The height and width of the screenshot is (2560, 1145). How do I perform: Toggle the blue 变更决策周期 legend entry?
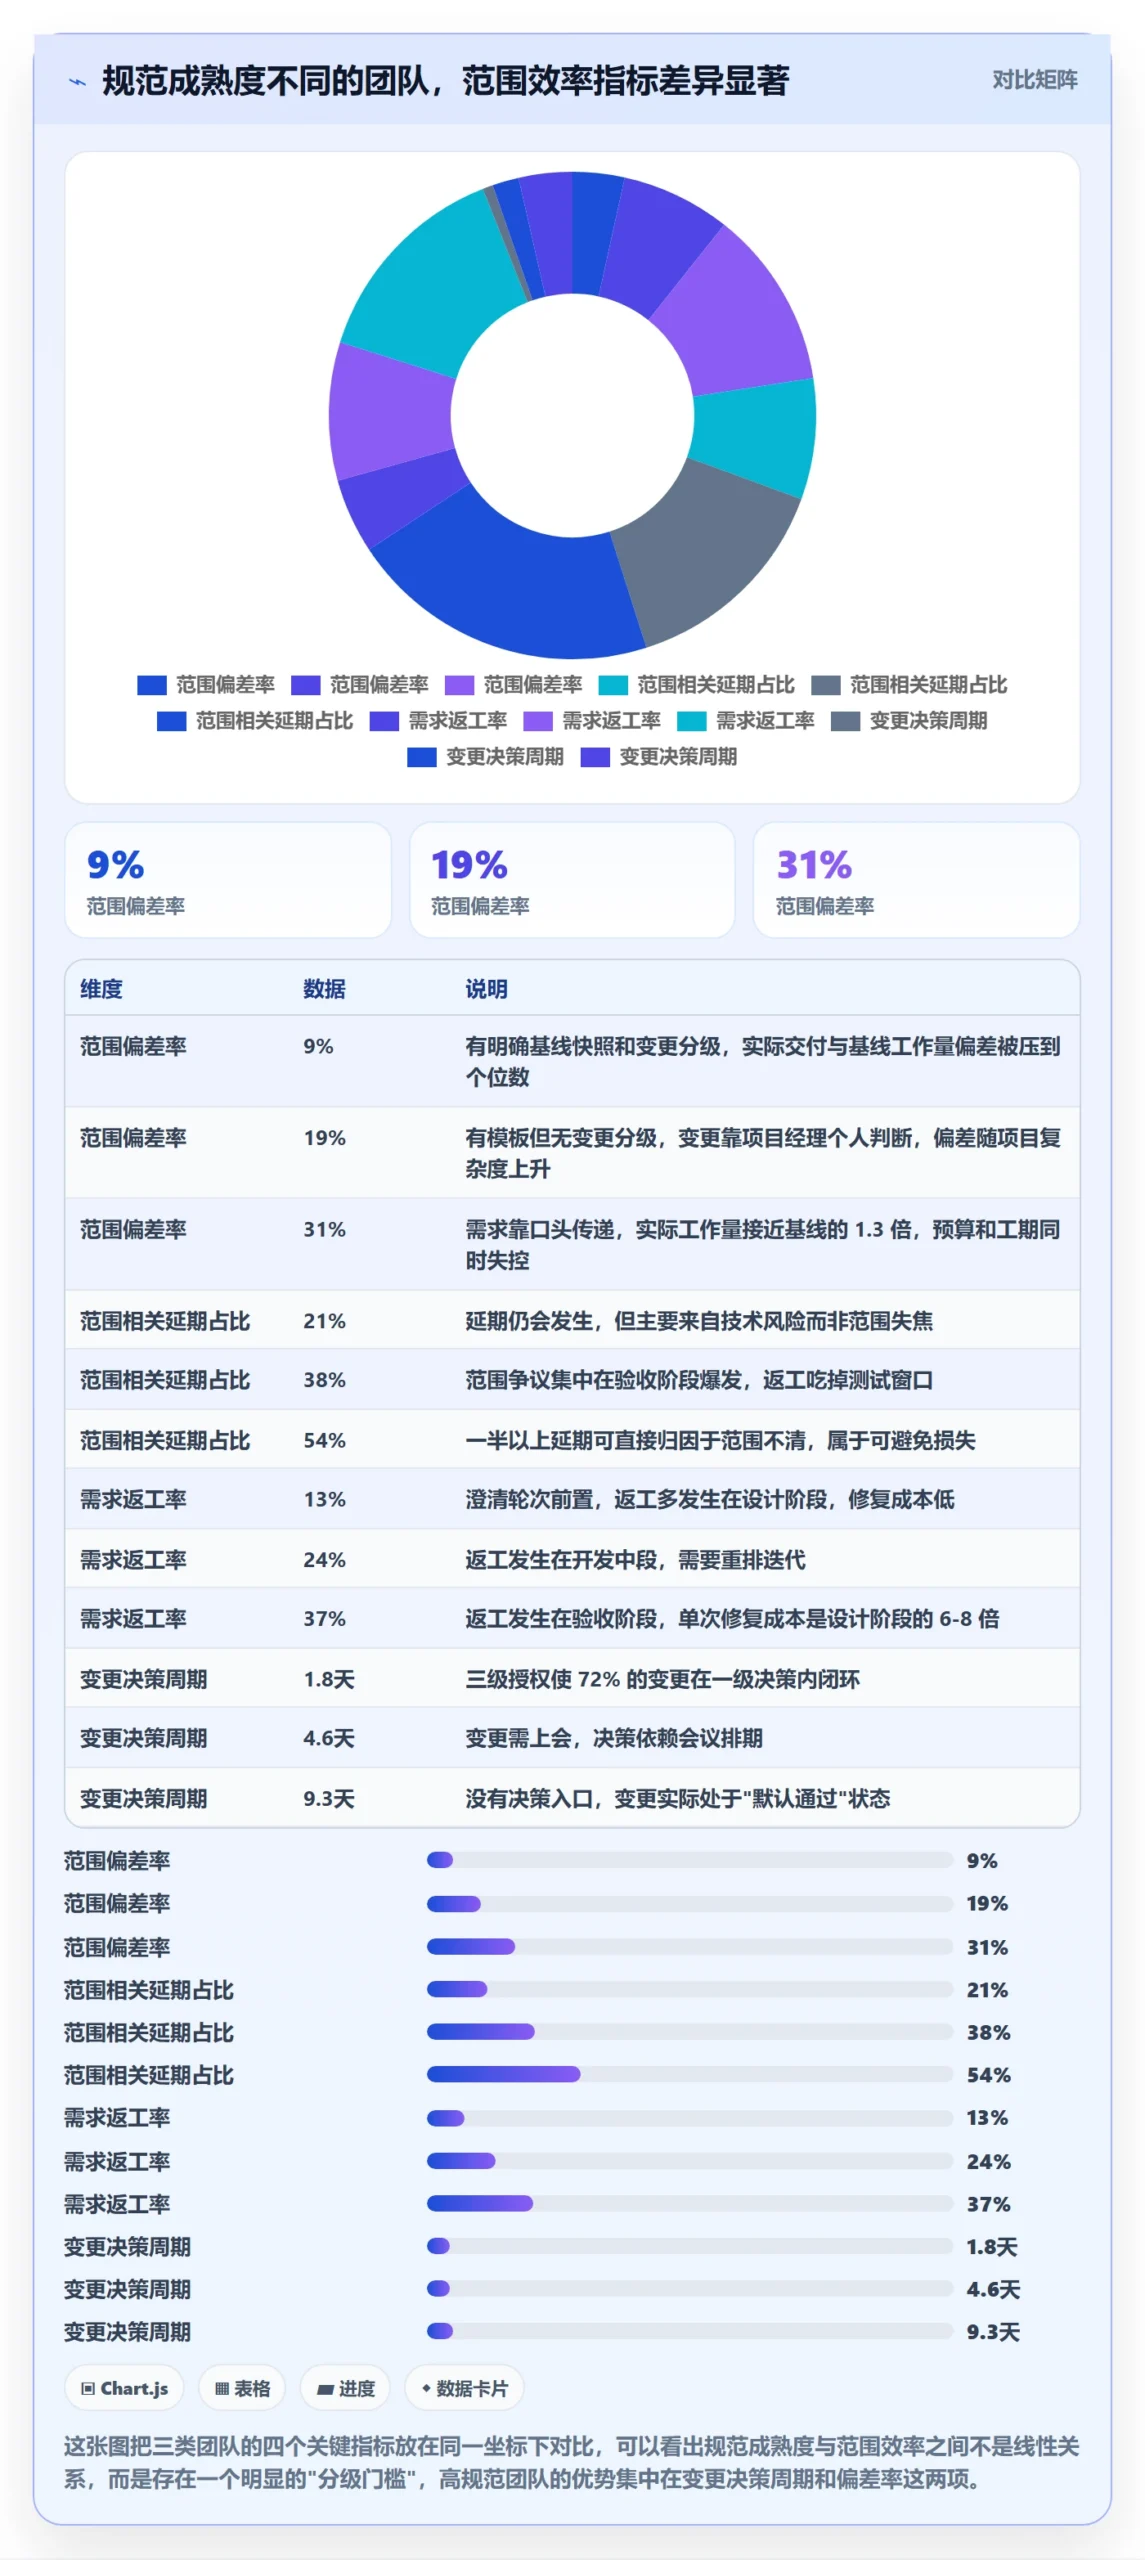click(485, 757)
